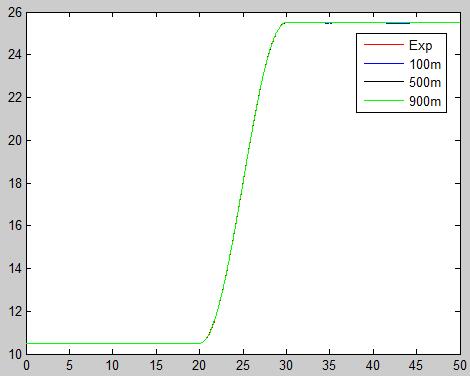Click the Exp legend label
470x376 pixels.
[x=420, y=45]
